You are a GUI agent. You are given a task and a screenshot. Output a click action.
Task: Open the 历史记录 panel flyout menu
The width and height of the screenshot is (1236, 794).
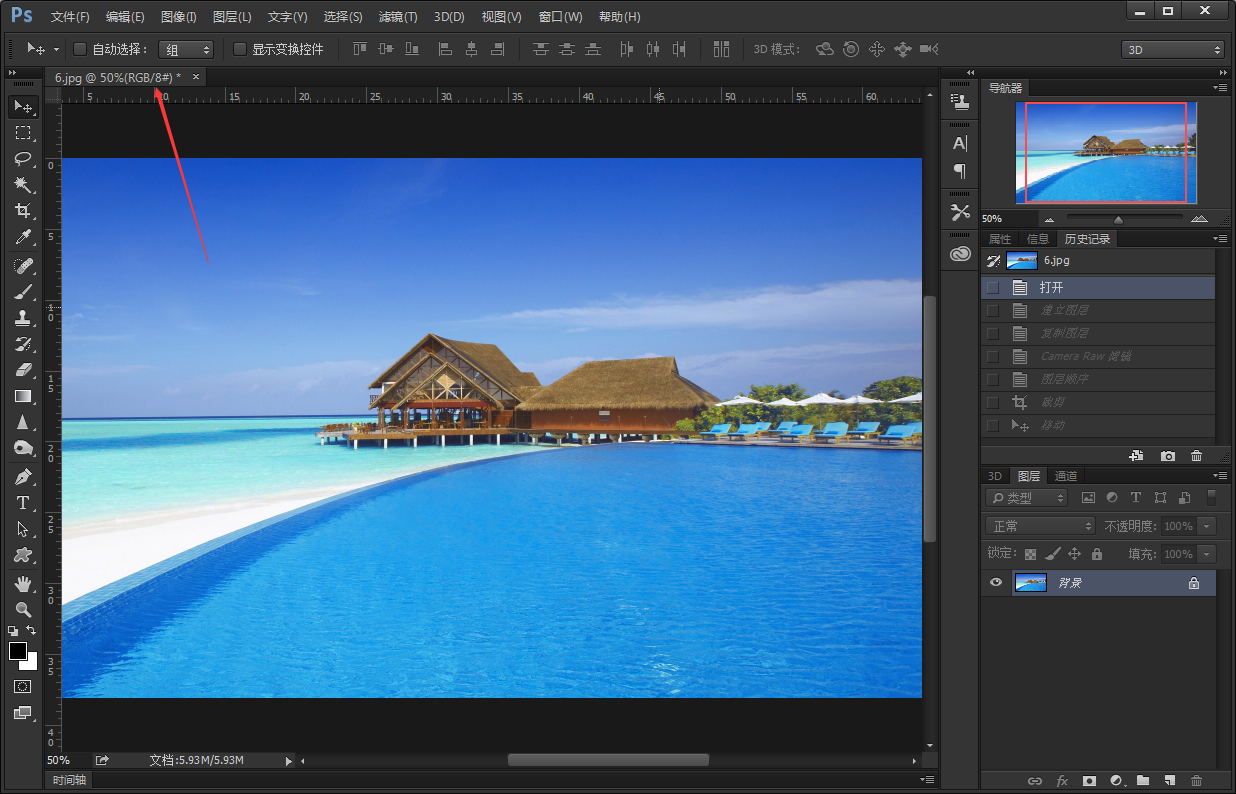pos(1221,239)
